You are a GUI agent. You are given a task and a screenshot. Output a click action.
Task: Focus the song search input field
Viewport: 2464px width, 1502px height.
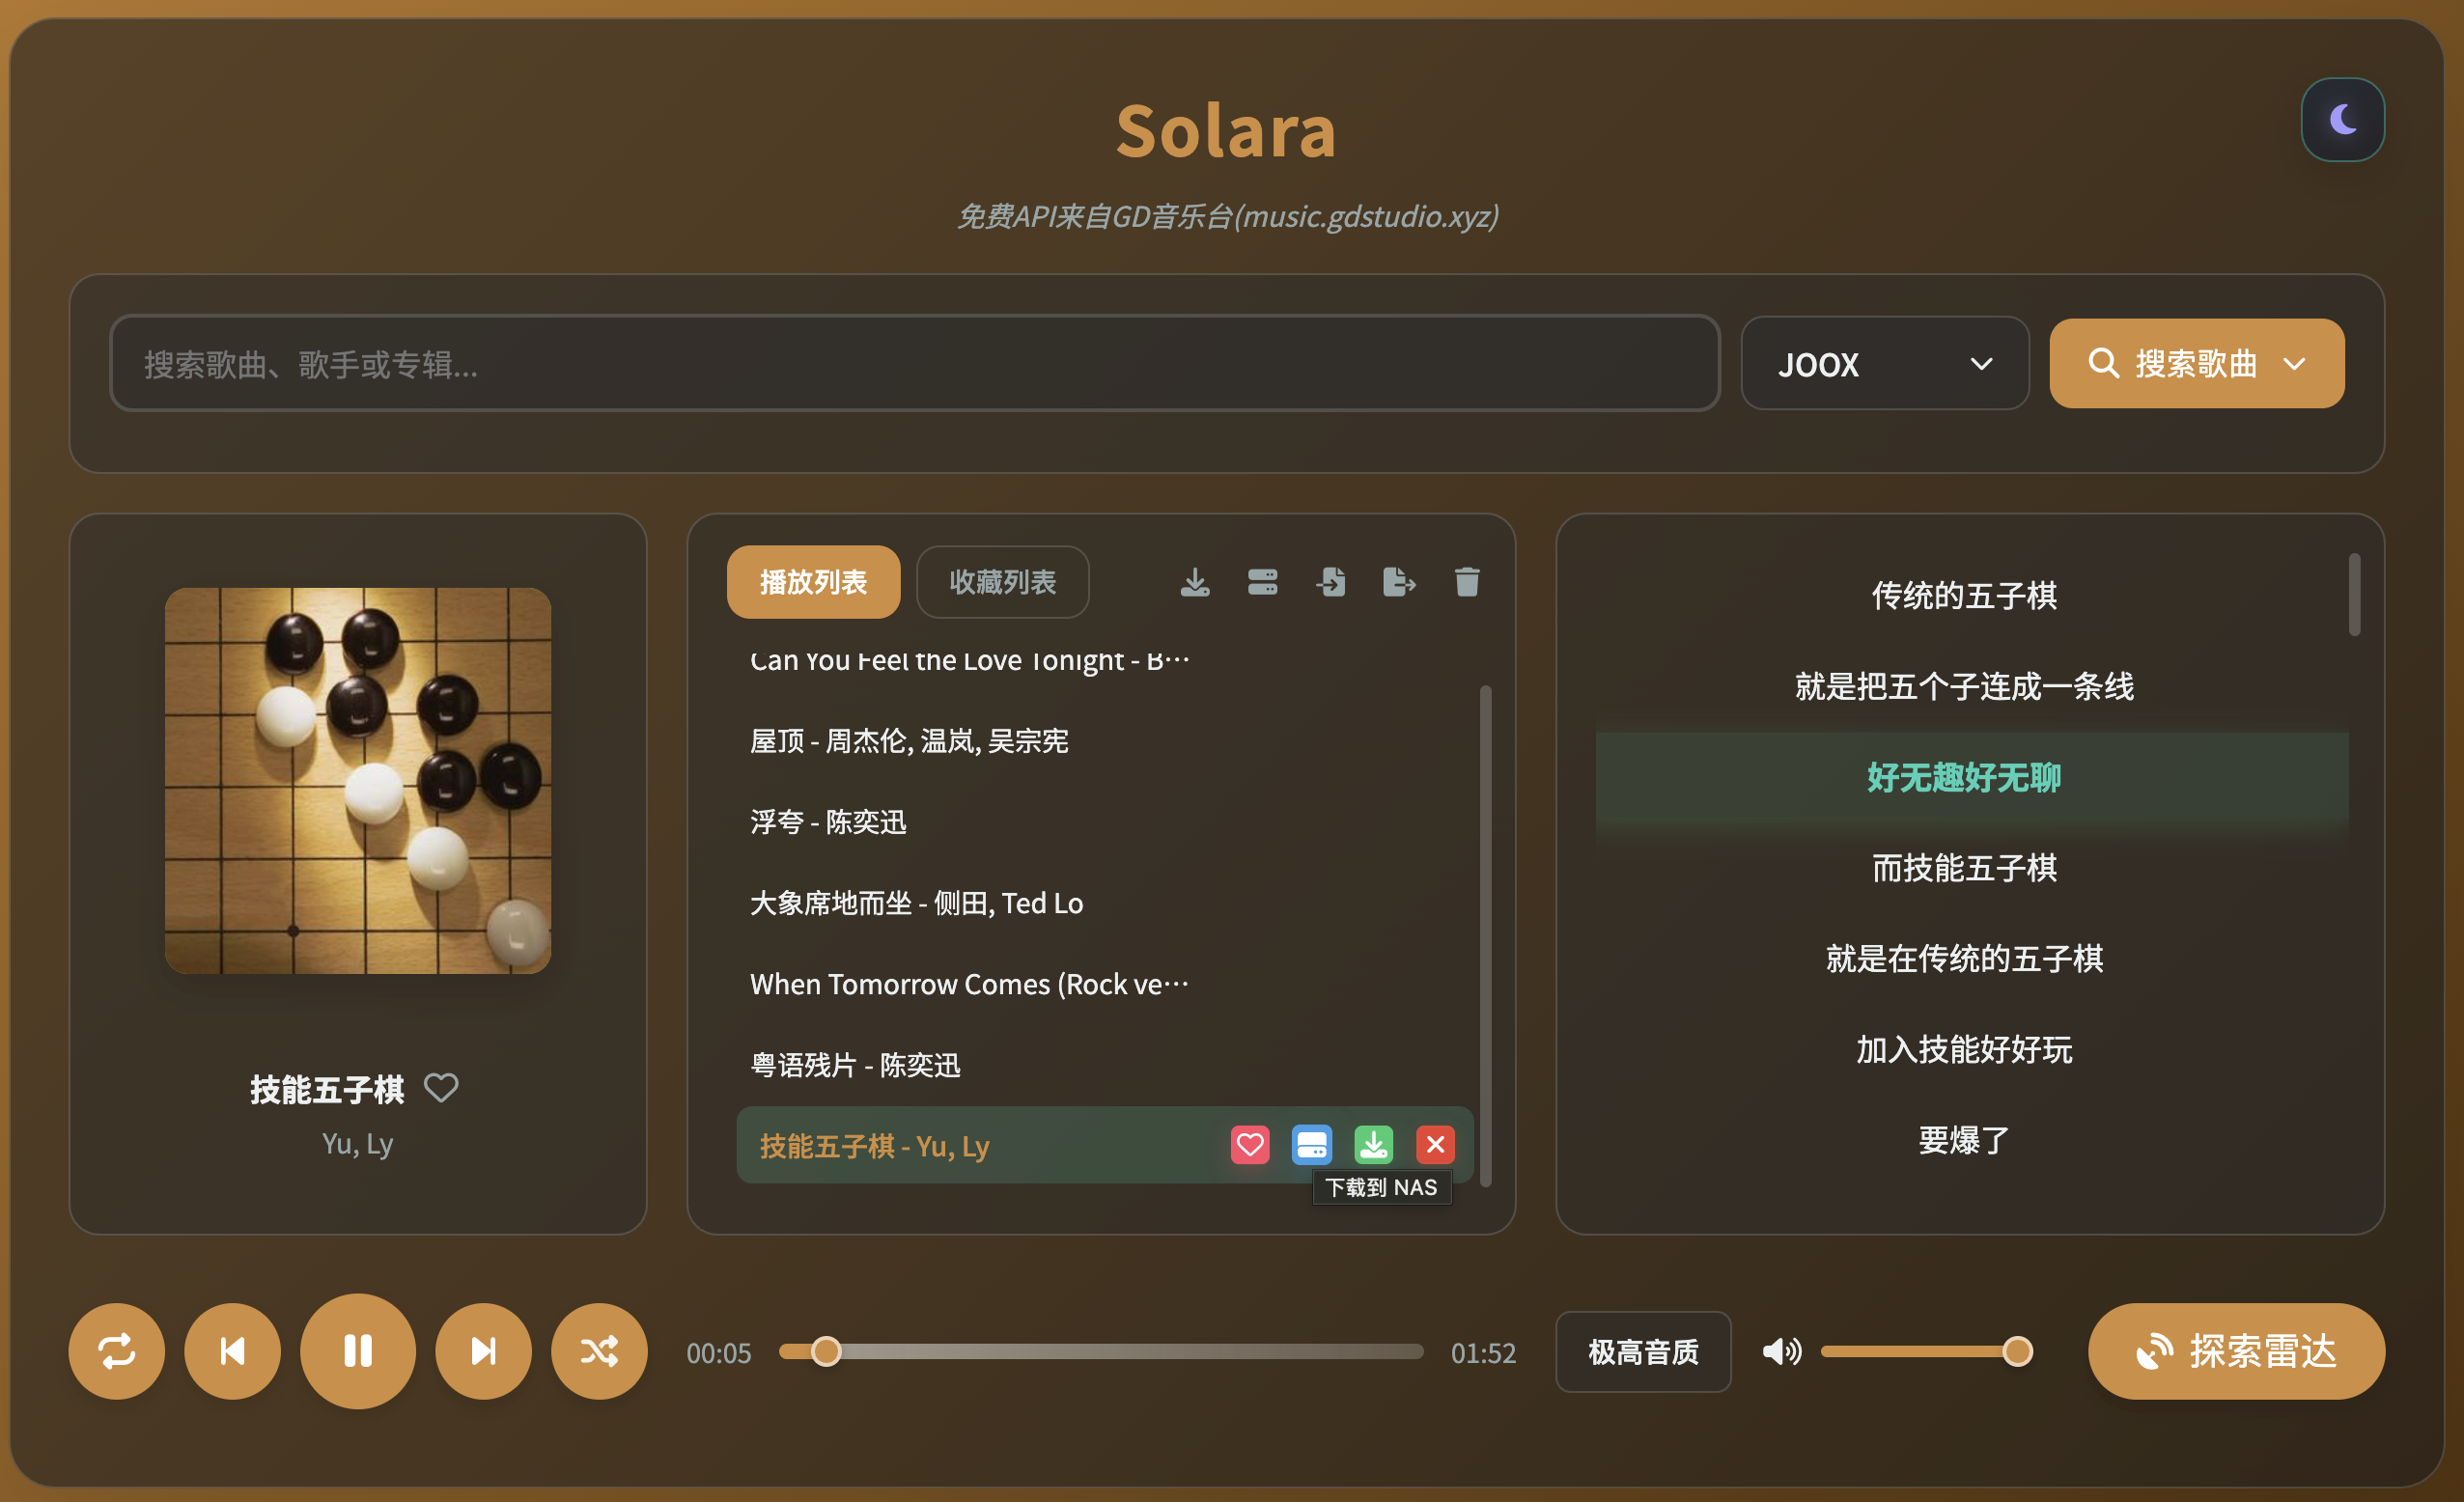point(914,364)
